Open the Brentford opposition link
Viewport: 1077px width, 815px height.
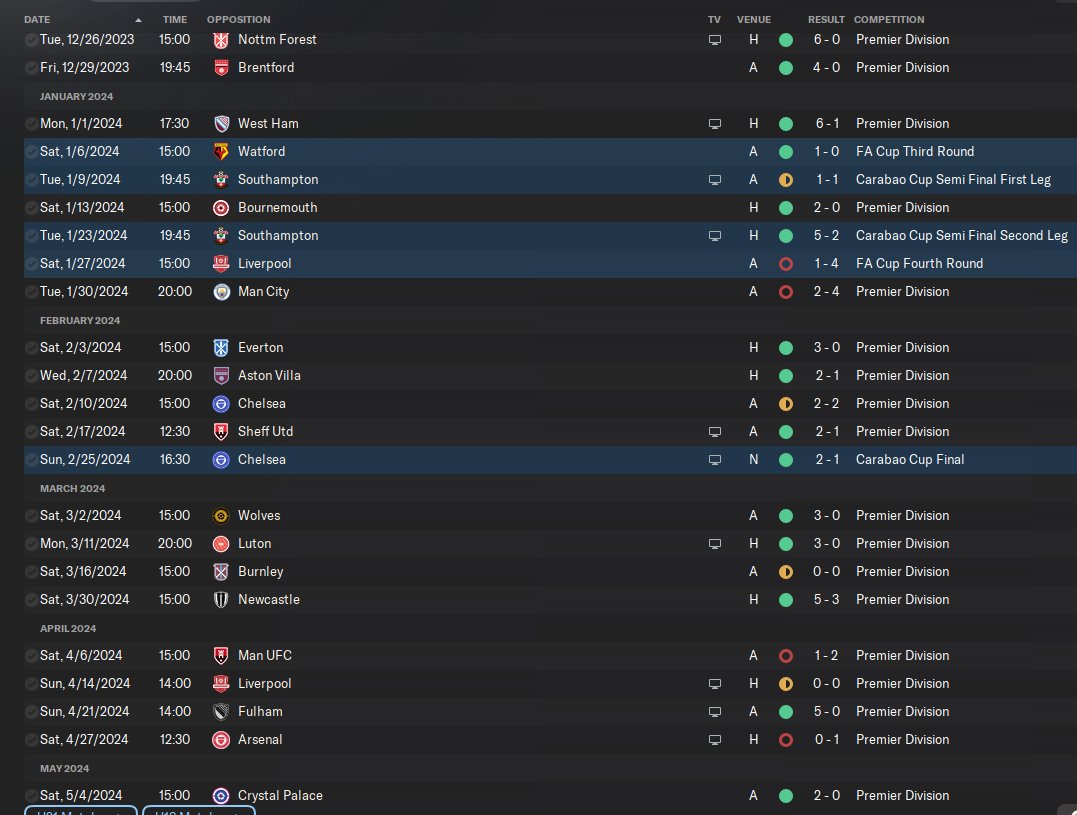tap(266, 67)
